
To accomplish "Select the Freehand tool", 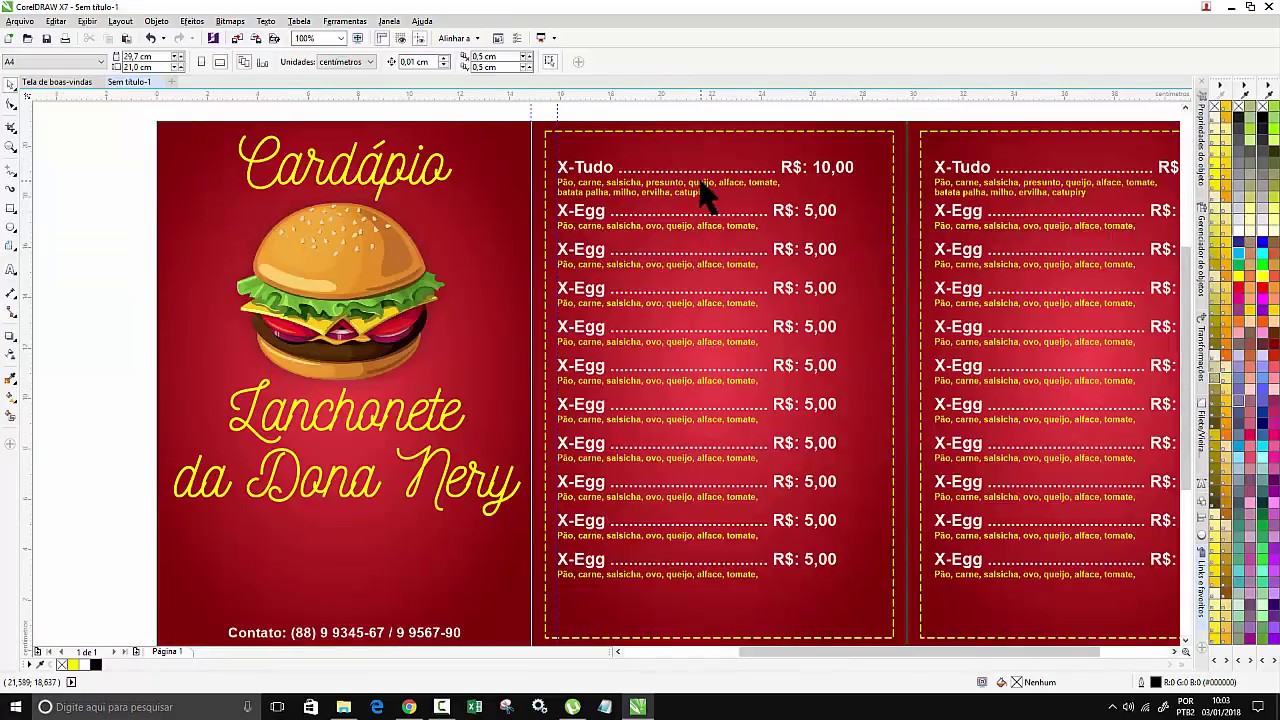I will (11, 169).
